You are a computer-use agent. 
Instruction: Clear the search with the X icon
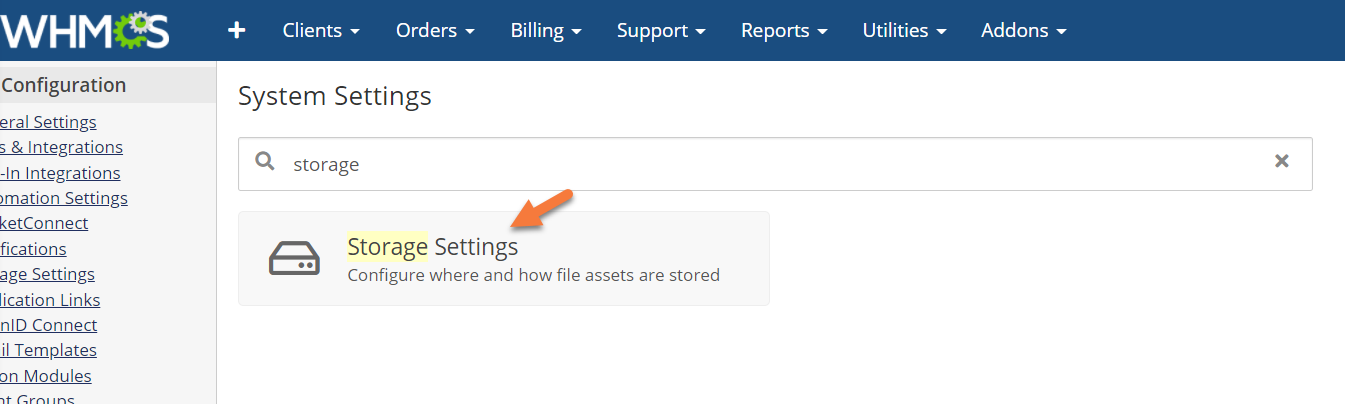[1281, 162]
